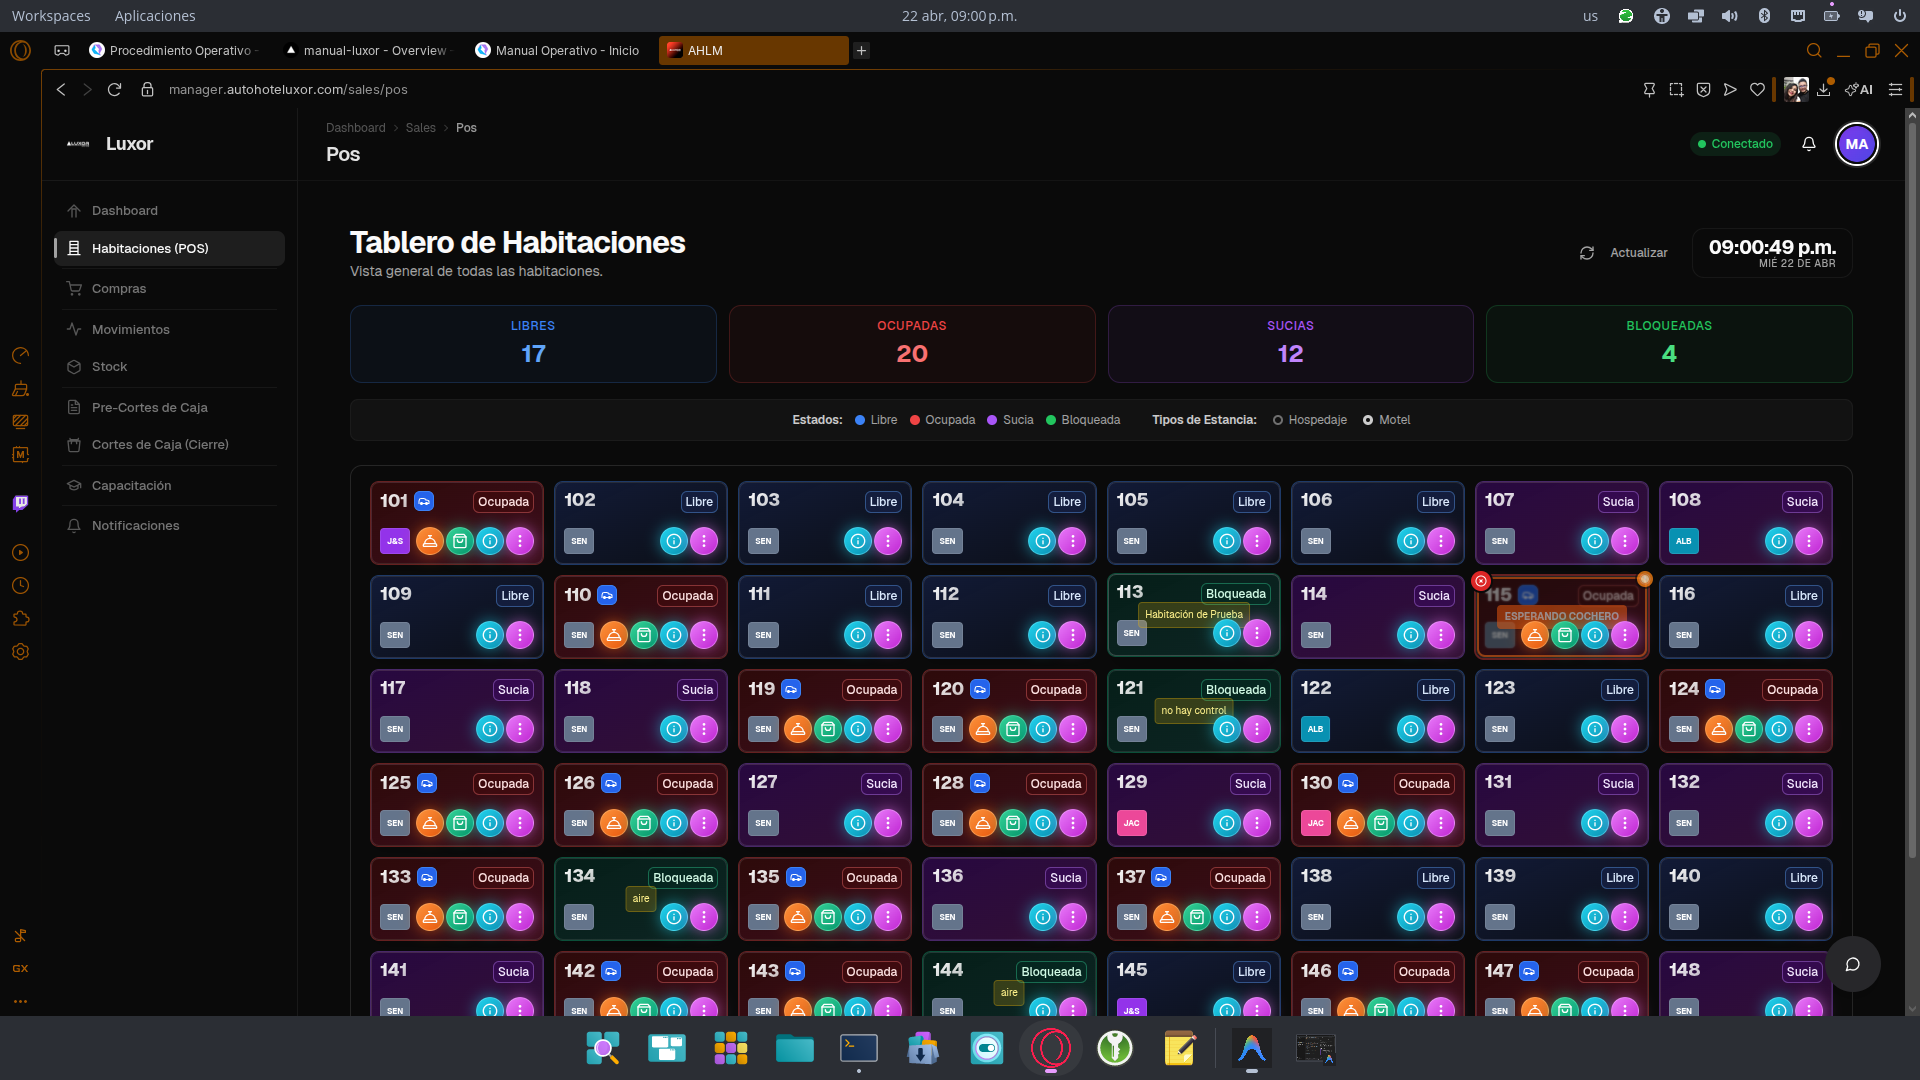Launch the terminal from the dock
Screen dimensions: 1920x1080
pyautogui.click(x=859, y=1048)
